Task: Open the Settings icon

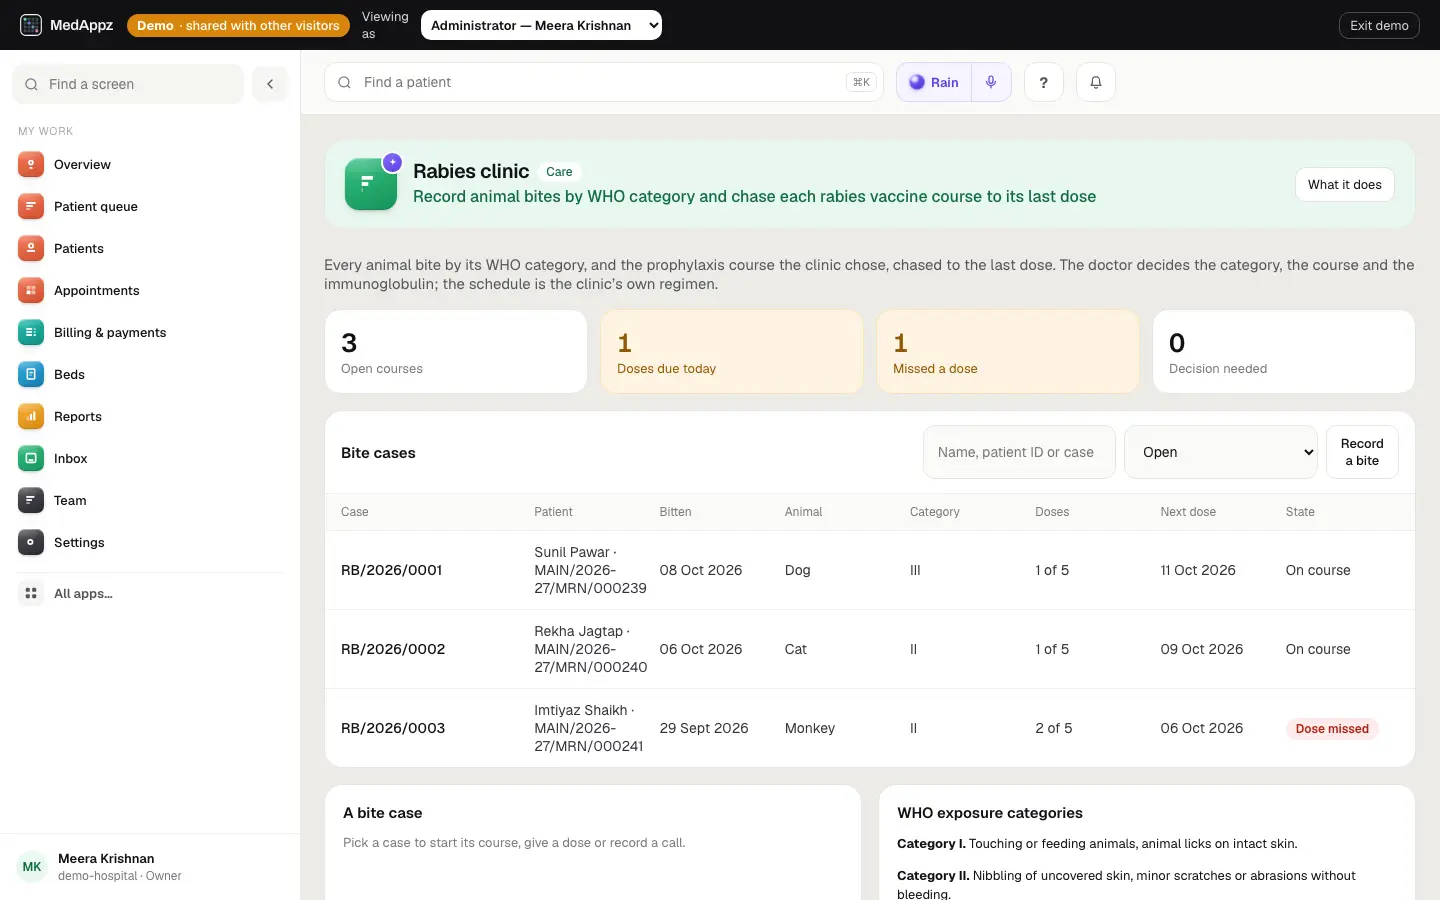Action: click(x=31, y=543)
